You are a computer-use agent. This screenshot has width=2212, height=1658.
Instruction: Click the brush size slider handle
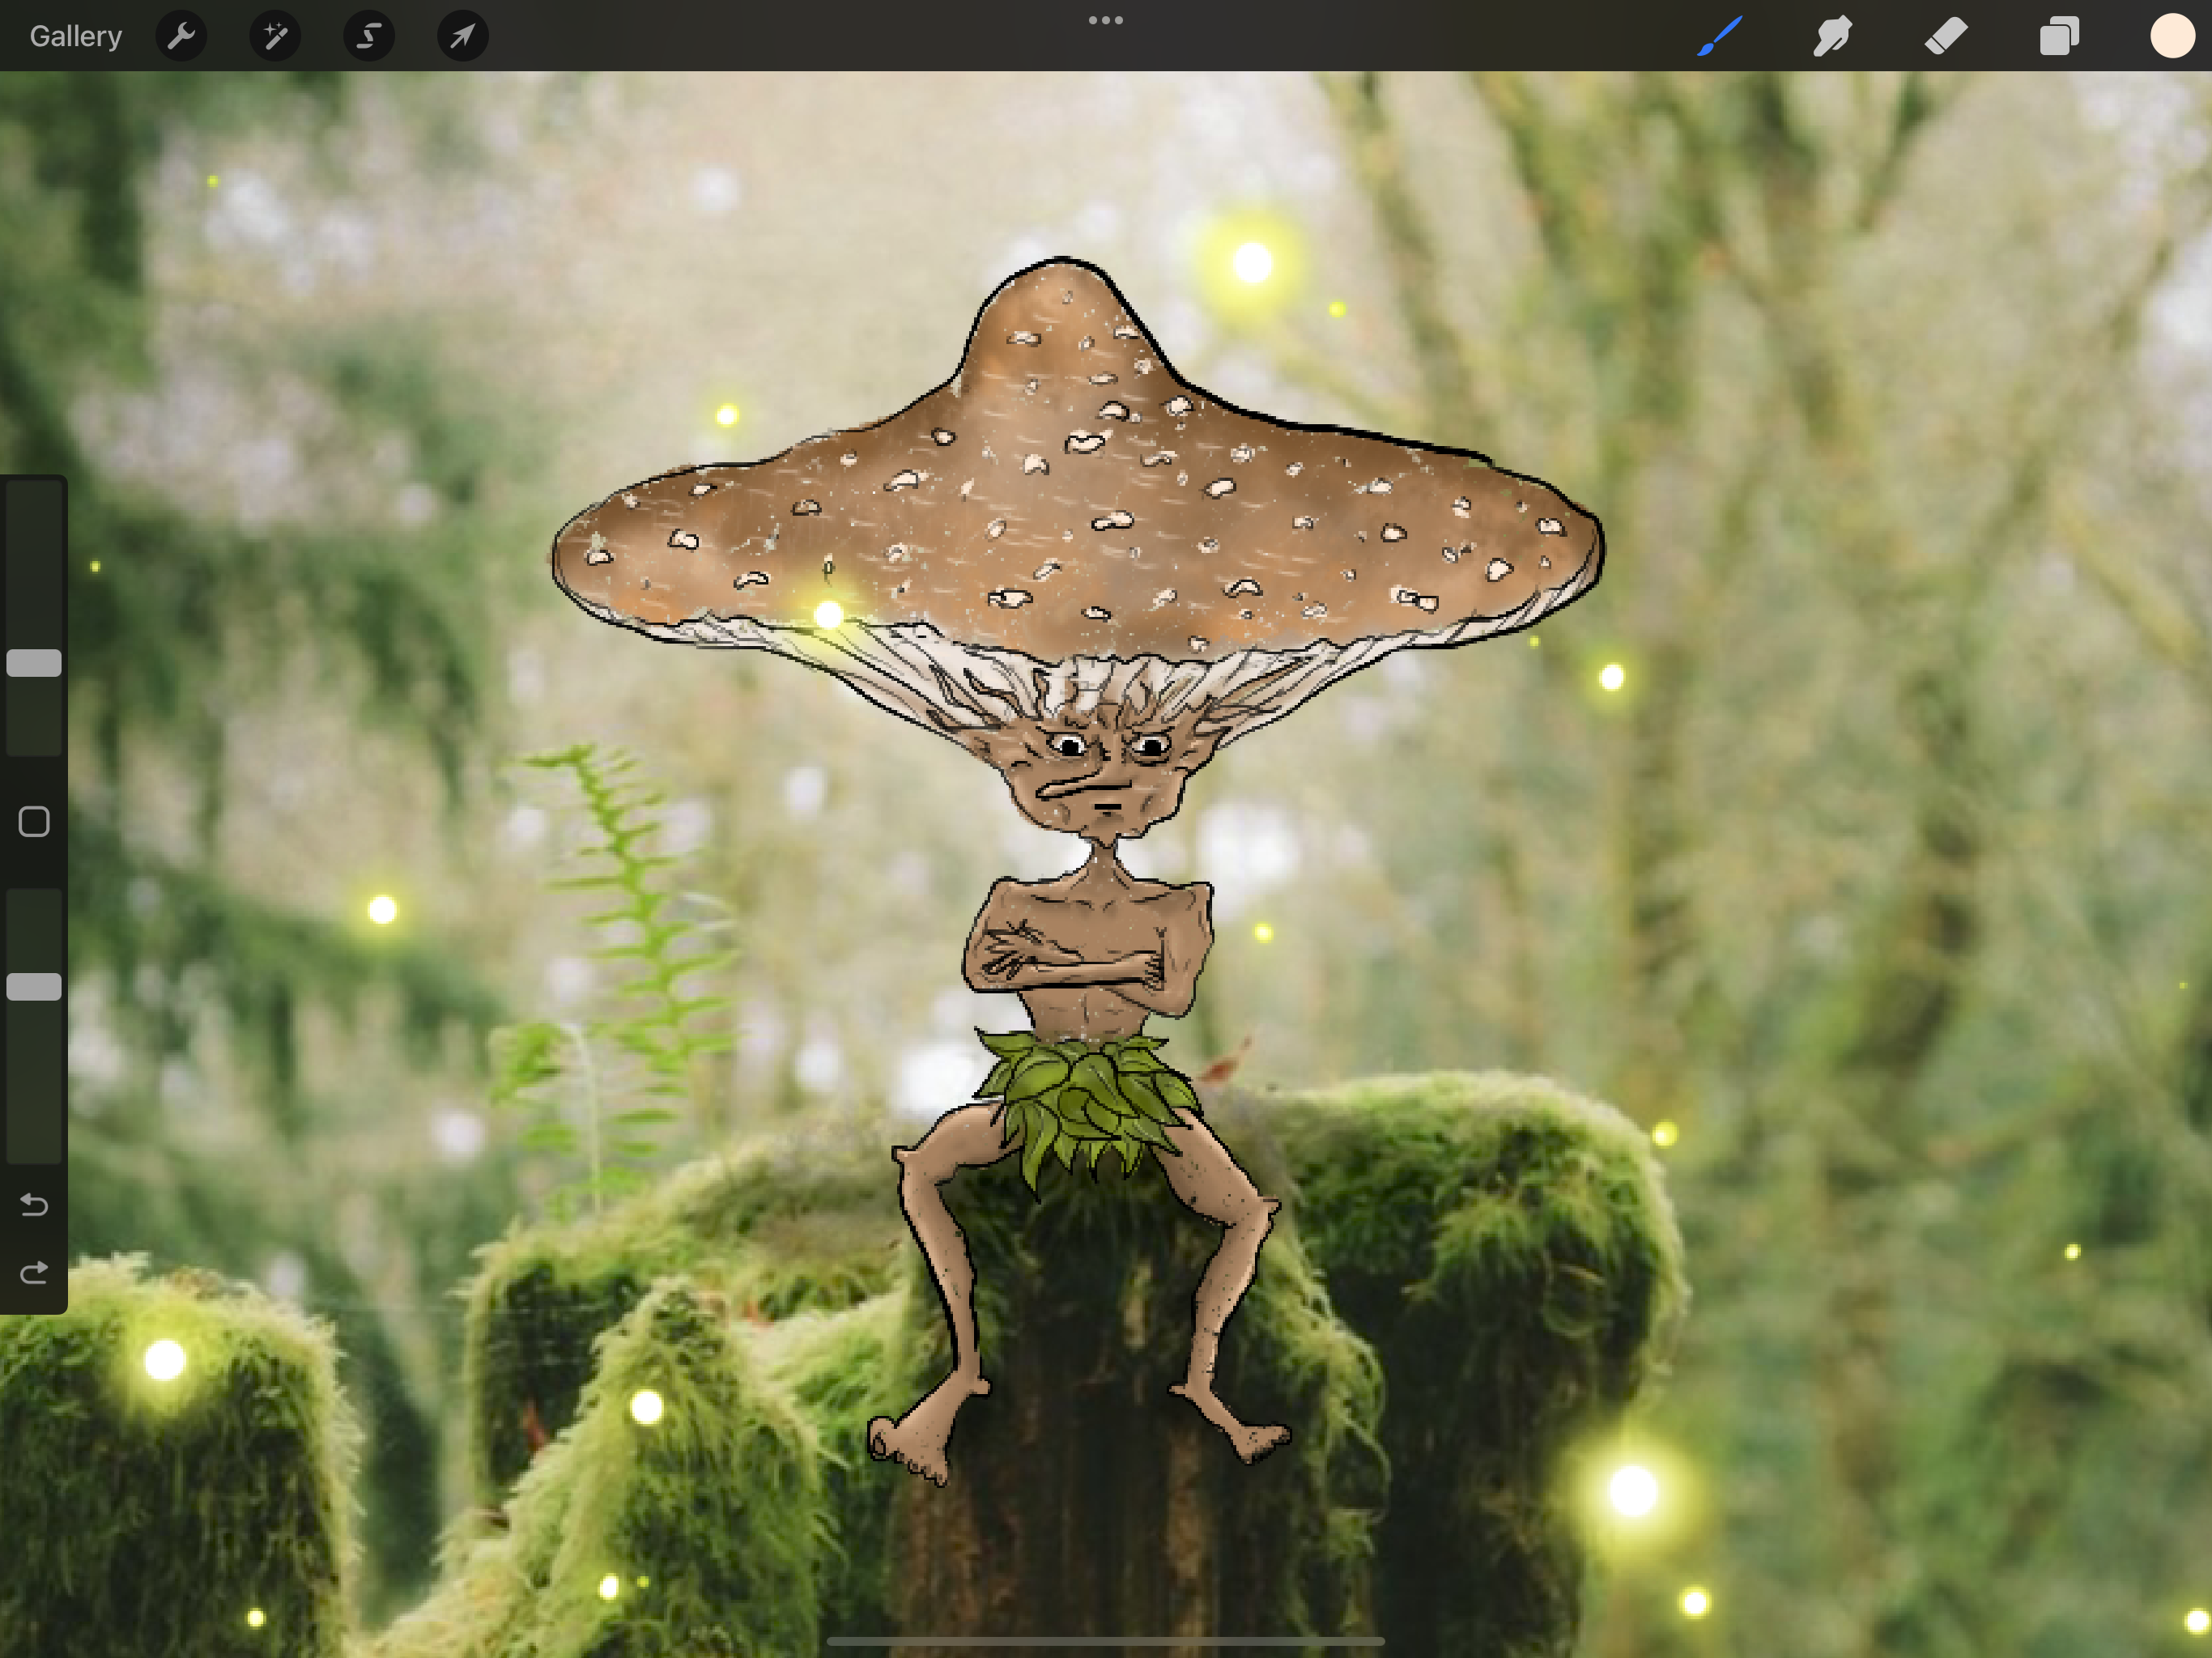tap(34, 663)
